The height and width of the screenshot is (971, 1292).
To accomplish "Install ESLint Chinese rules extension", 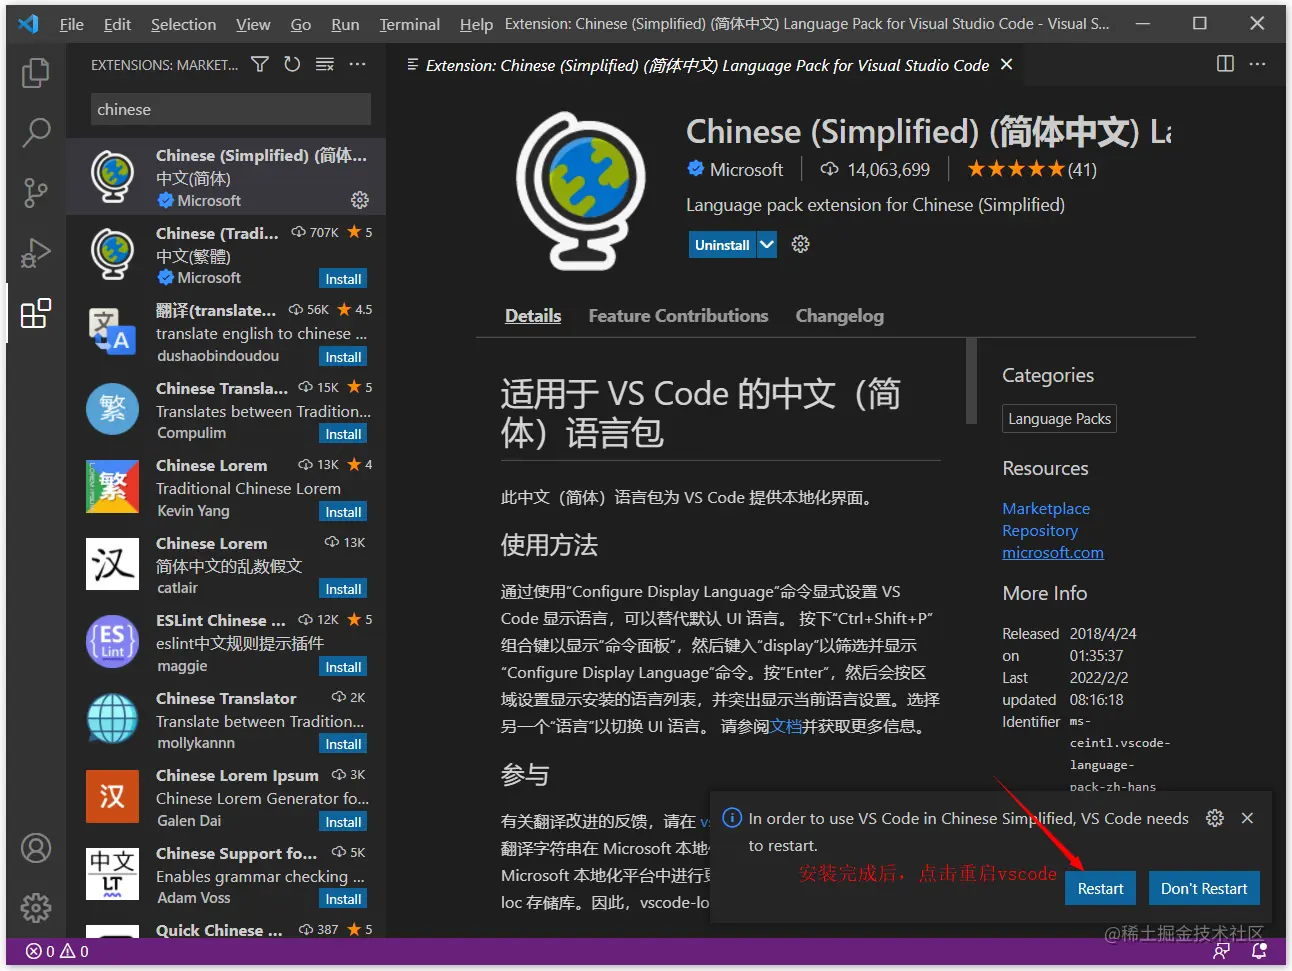I will point(343,667).
